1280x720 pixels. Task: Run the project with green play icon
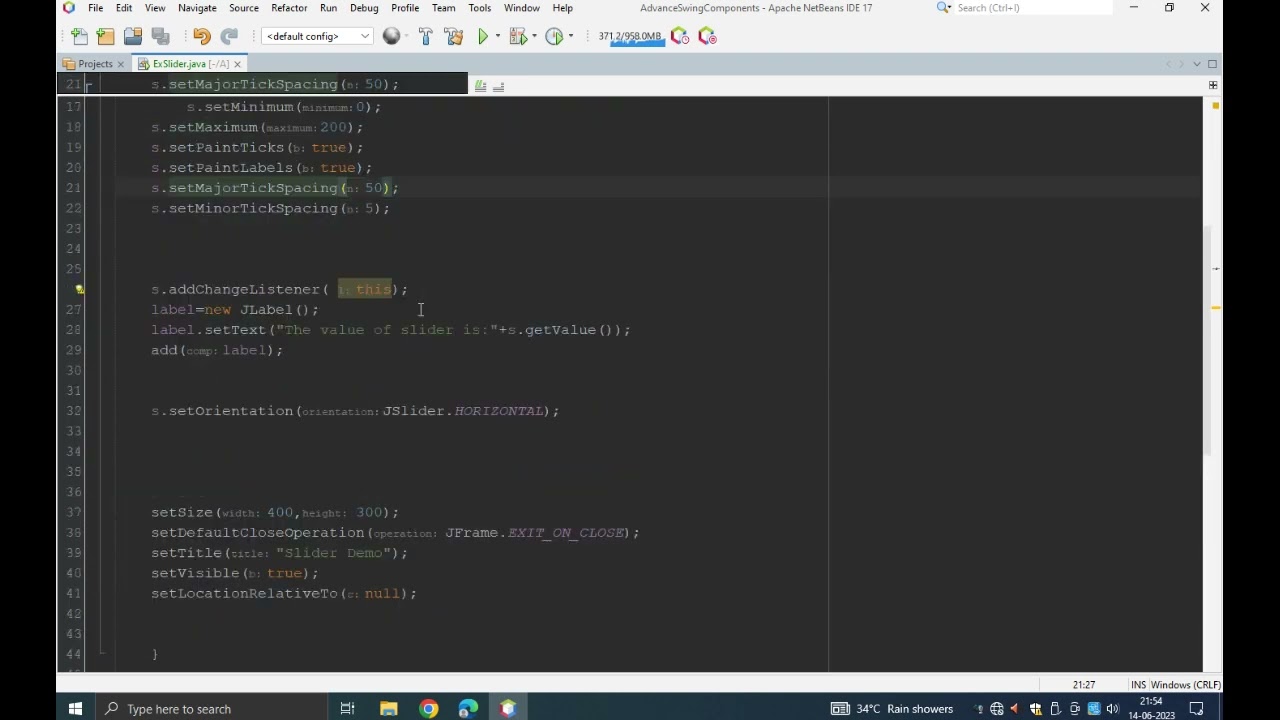point(483,36)
